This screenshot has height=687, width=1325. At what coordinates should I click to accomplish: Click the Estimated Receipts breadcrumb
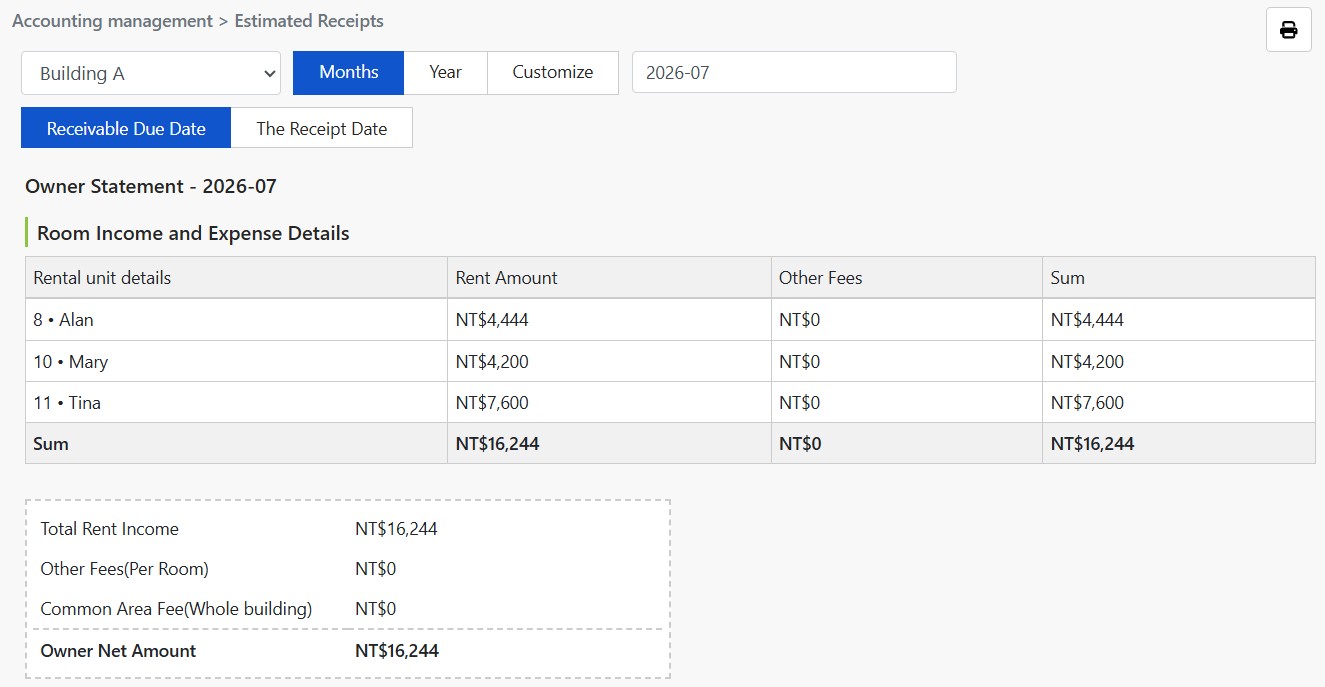click(x=309, y=21)
